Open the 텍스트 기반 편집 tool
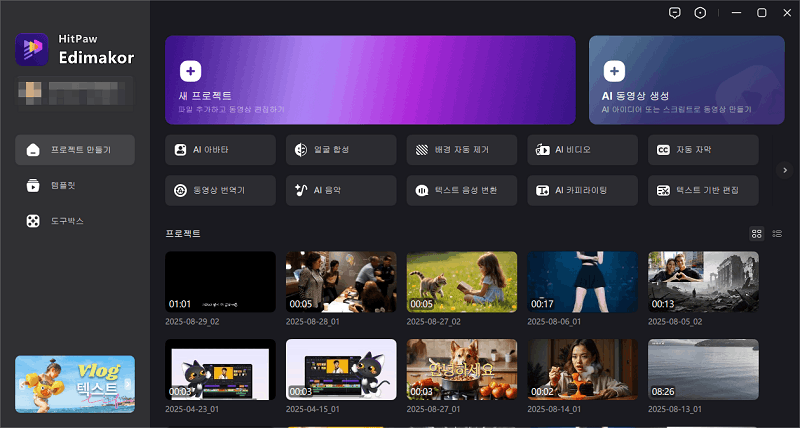800x428 pixels. click(703, 190)
